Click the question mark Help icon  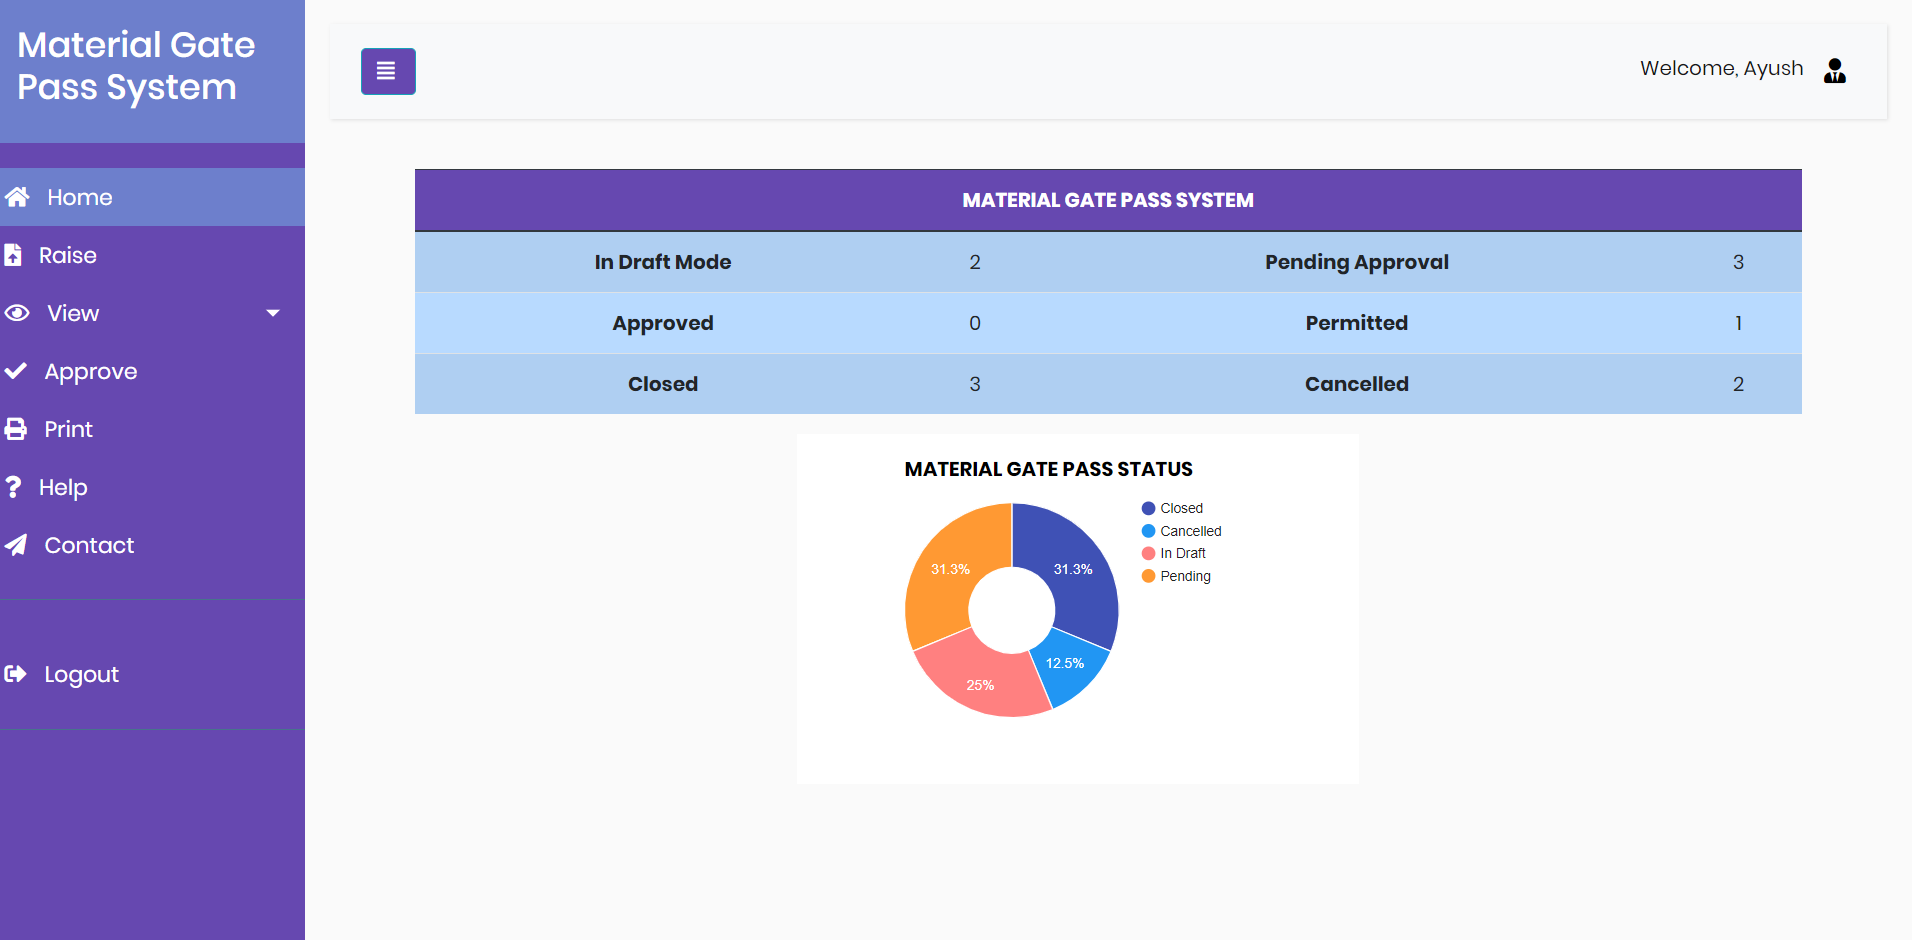click(14, 487)
